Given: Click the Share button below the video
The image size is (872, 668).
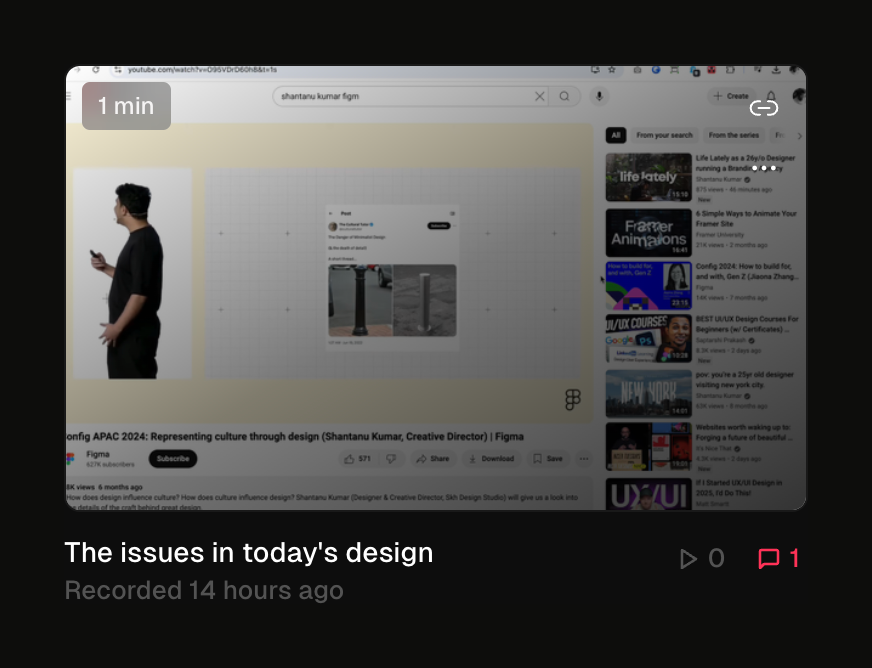Looking at the screenshot, I should (x=432, y=459).
